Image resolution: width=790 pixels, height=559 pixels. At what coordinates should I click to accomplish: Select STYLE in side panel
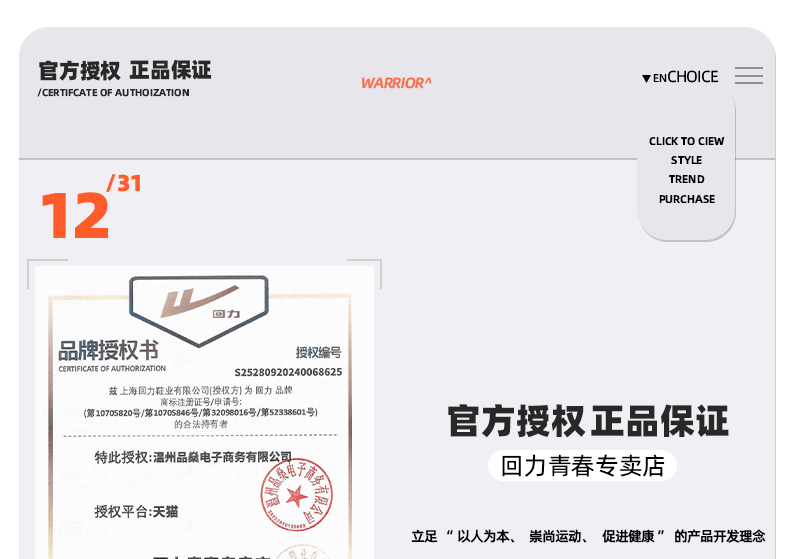686,160
